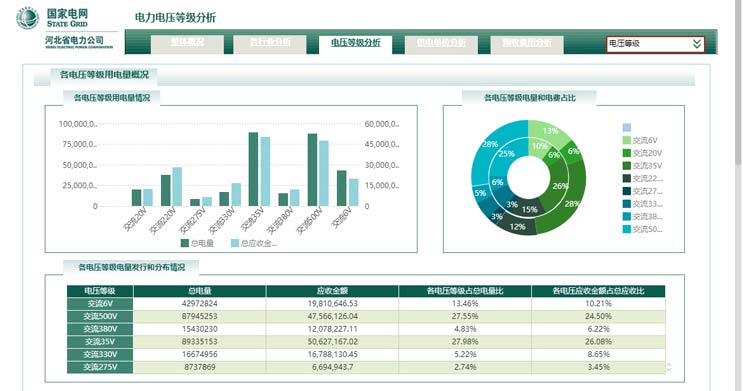Click the 各电压等级占总电量比 column header
743x391 pixels.
pyautogui.click(x=465, y=291)
